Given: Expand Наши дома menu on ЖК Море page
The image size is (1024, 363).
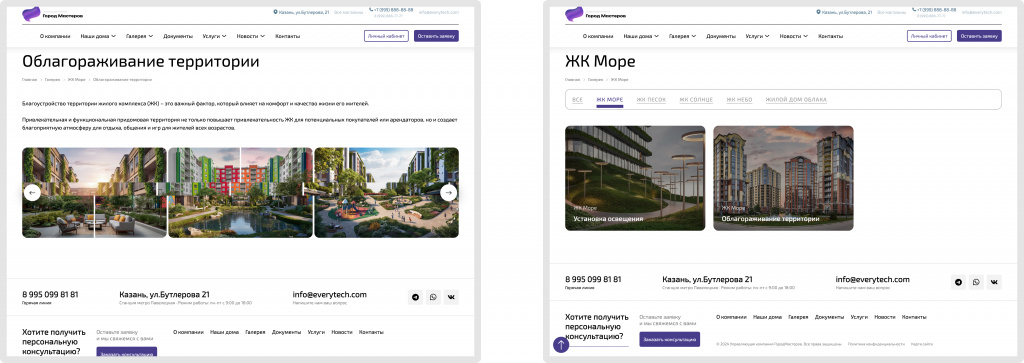Looking at the screenshot, I should pyautogui.click(x=641, y=36).
